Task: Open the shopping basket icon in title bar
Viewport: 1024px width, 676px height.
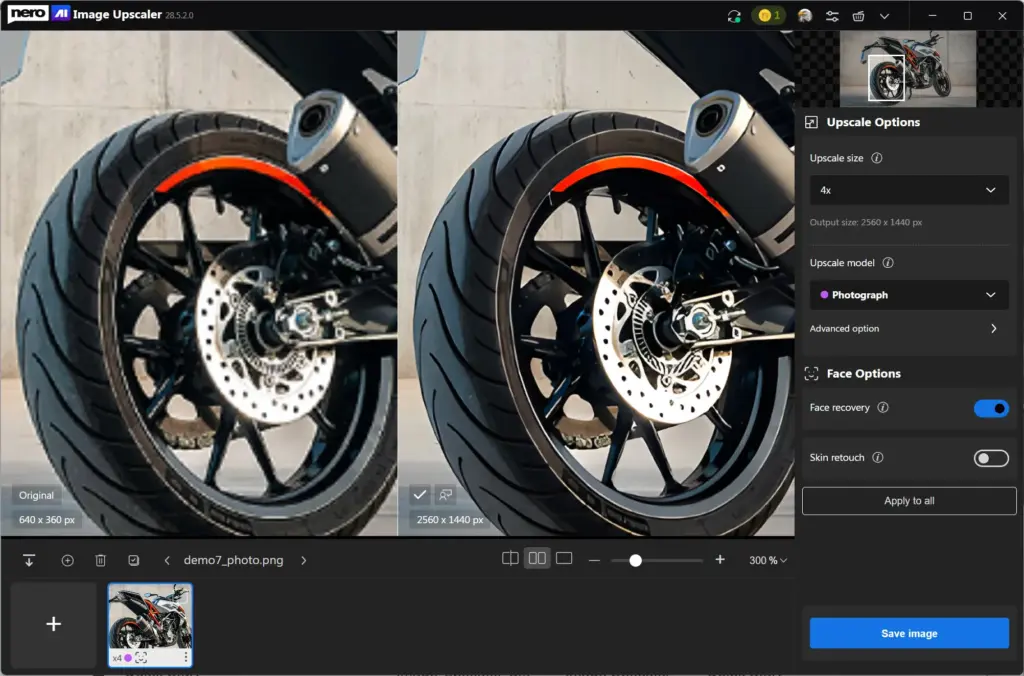Action: point(860,16)
